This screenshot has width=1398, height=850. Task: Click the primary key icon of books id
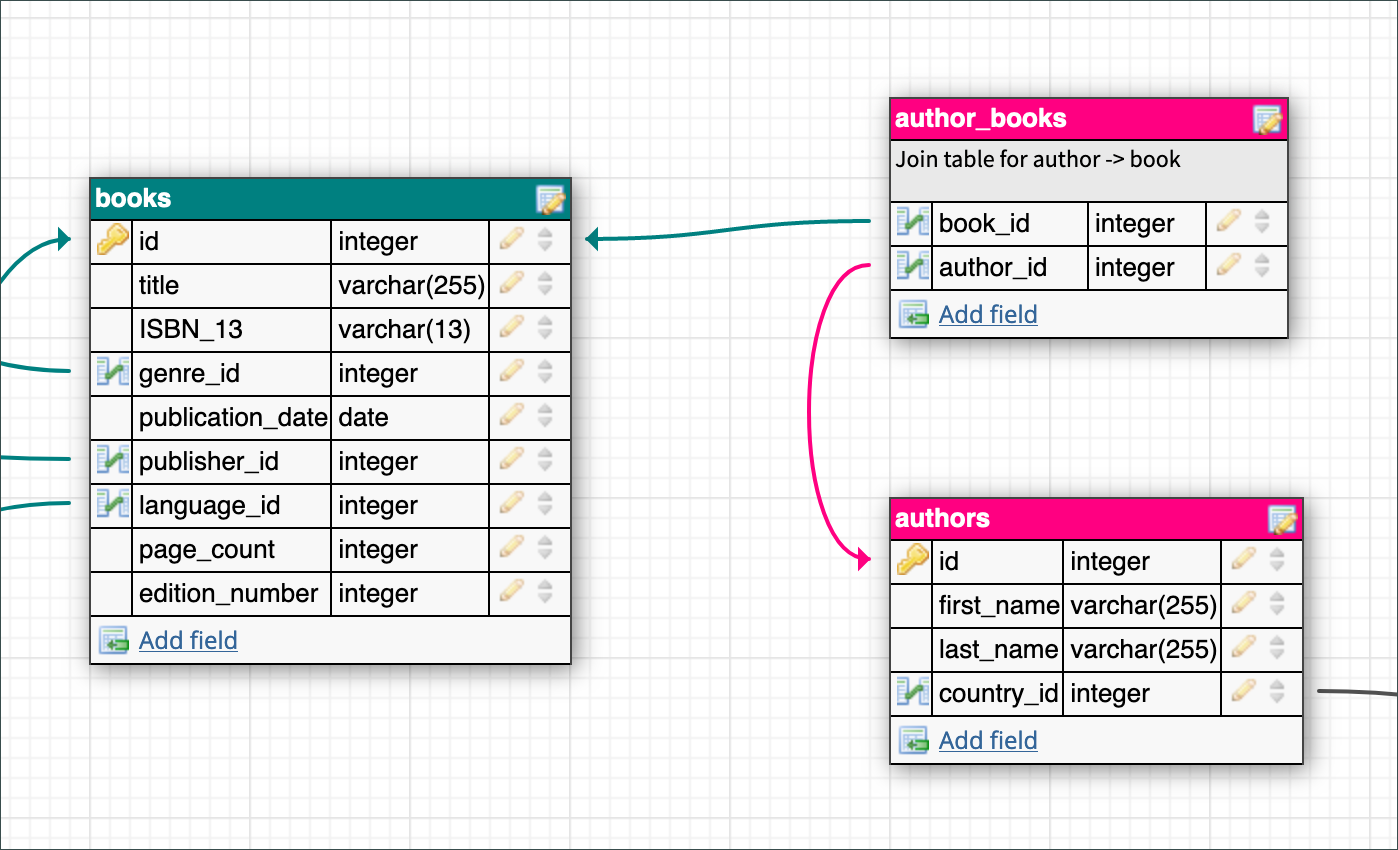pyautogui.click(x=113, y=241)
